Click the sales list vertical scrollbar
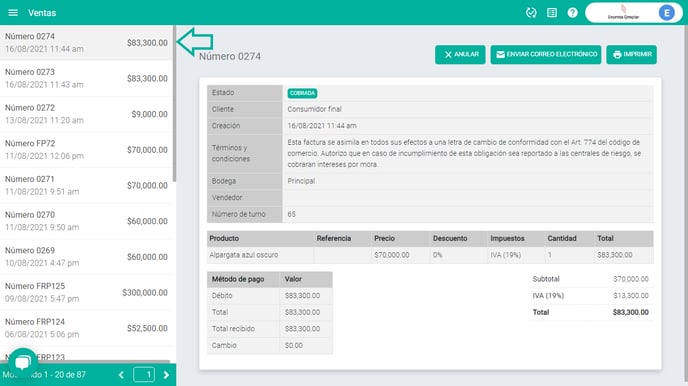The image size is (688, 386). click(x=174, y=104)
